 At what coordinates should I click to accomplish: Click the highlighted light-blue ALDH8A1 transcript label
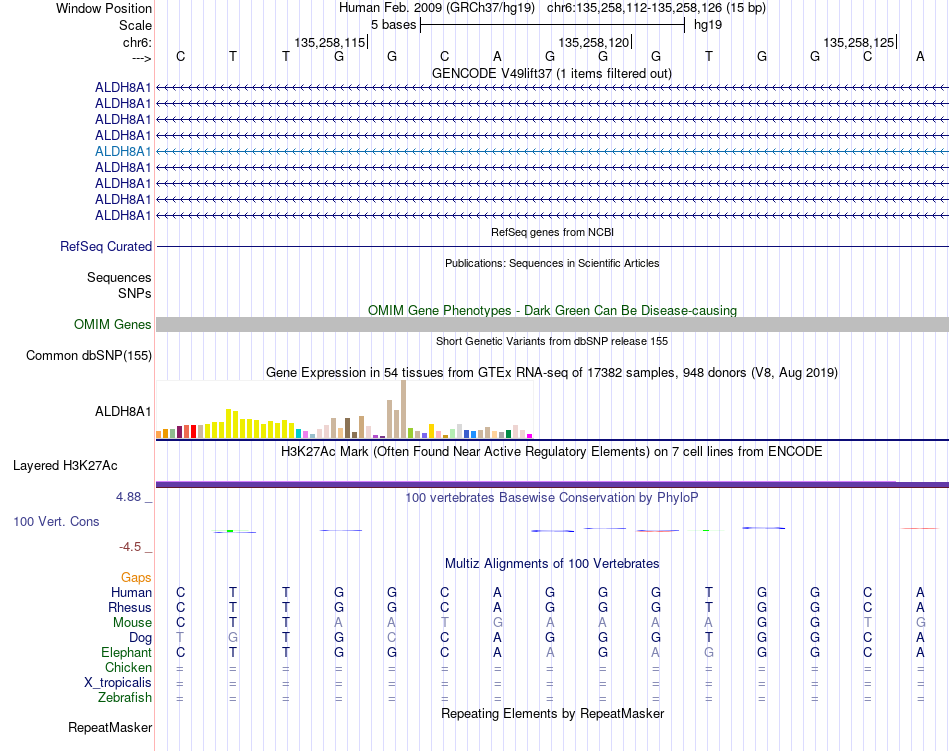point(123,151)
